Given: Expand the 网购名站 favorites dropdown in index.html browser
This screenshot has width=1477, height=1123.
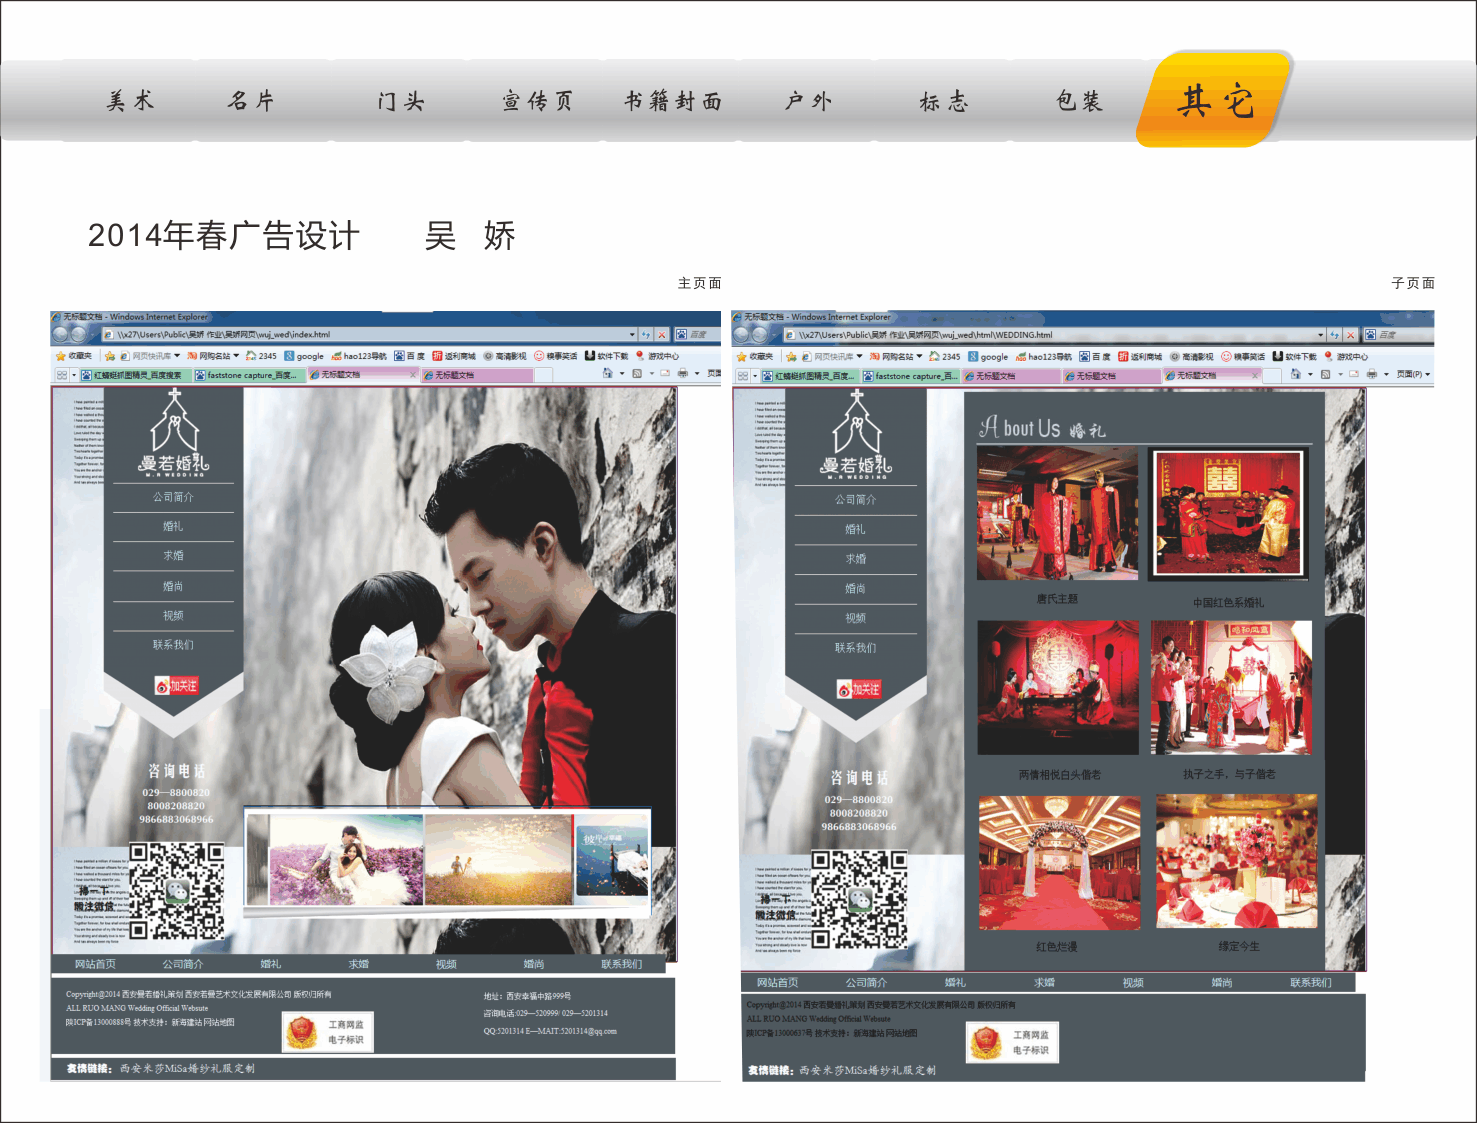Looking at the screenshot, I should pos(236,356).
